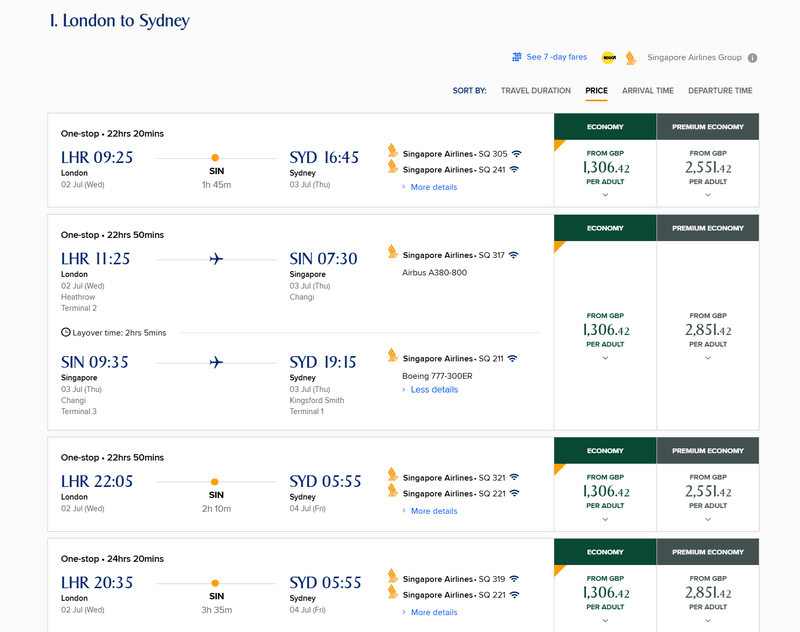
Task: Click Wi-Fi icon beside flight SQ 317
Action: point(513,255)
